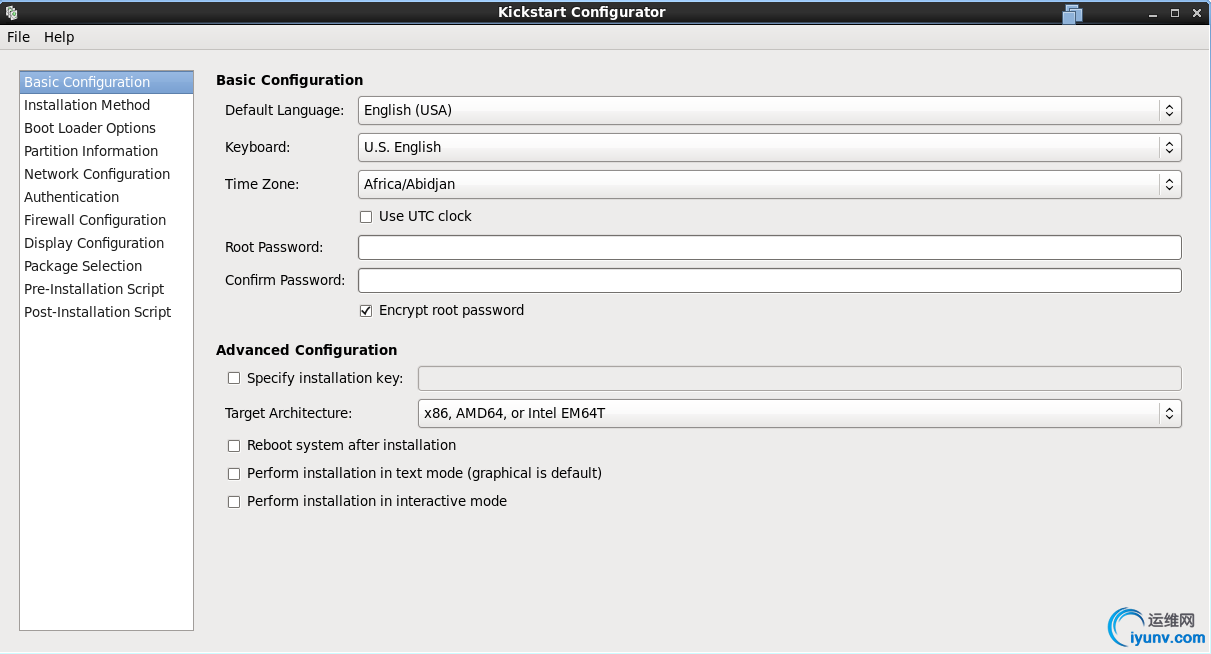Open the Help menu
This screenshot has height=654, width=1211.
[x=59, y=37]
